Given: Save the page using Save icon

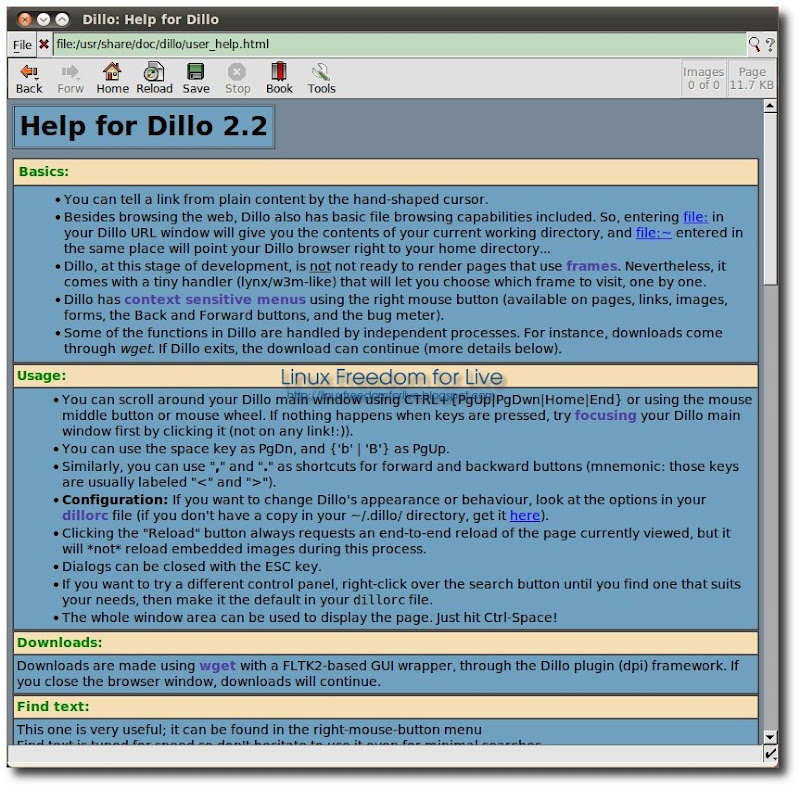Looking at the screenshot, I should click(x=196, y=77).
